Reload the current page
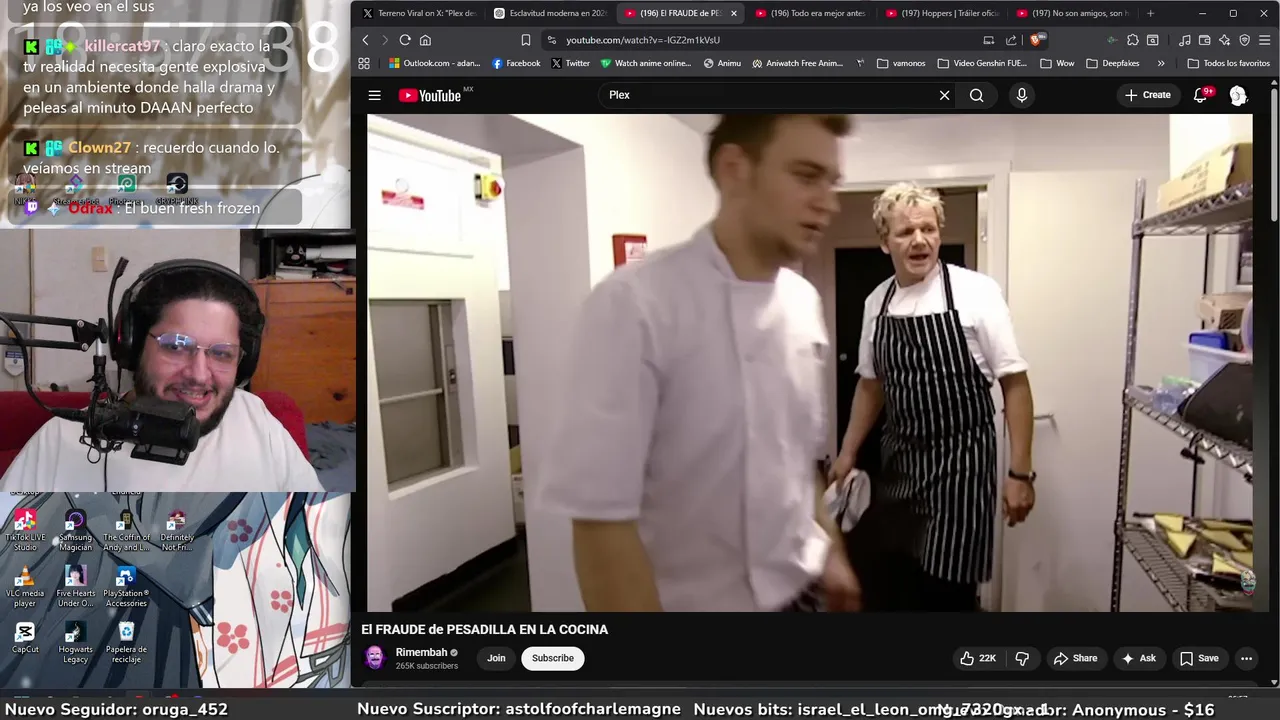The width and height of the screenshot is (1280, 720). click(405, 40)
